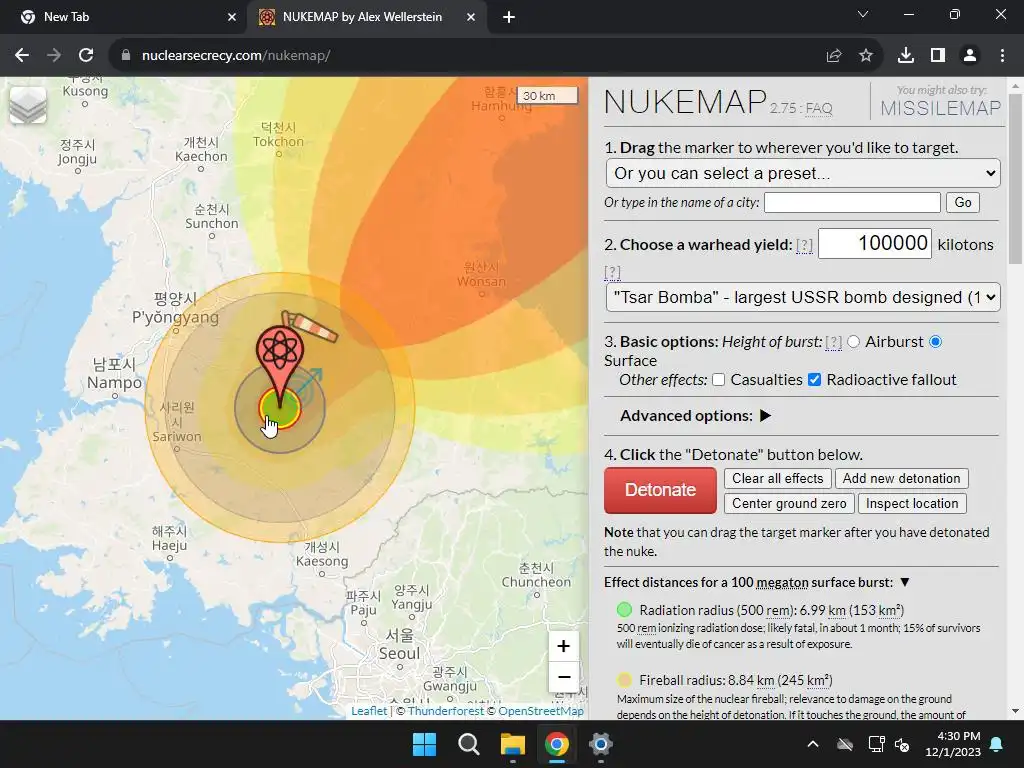Open the map layers selector icon

[28, 105]
